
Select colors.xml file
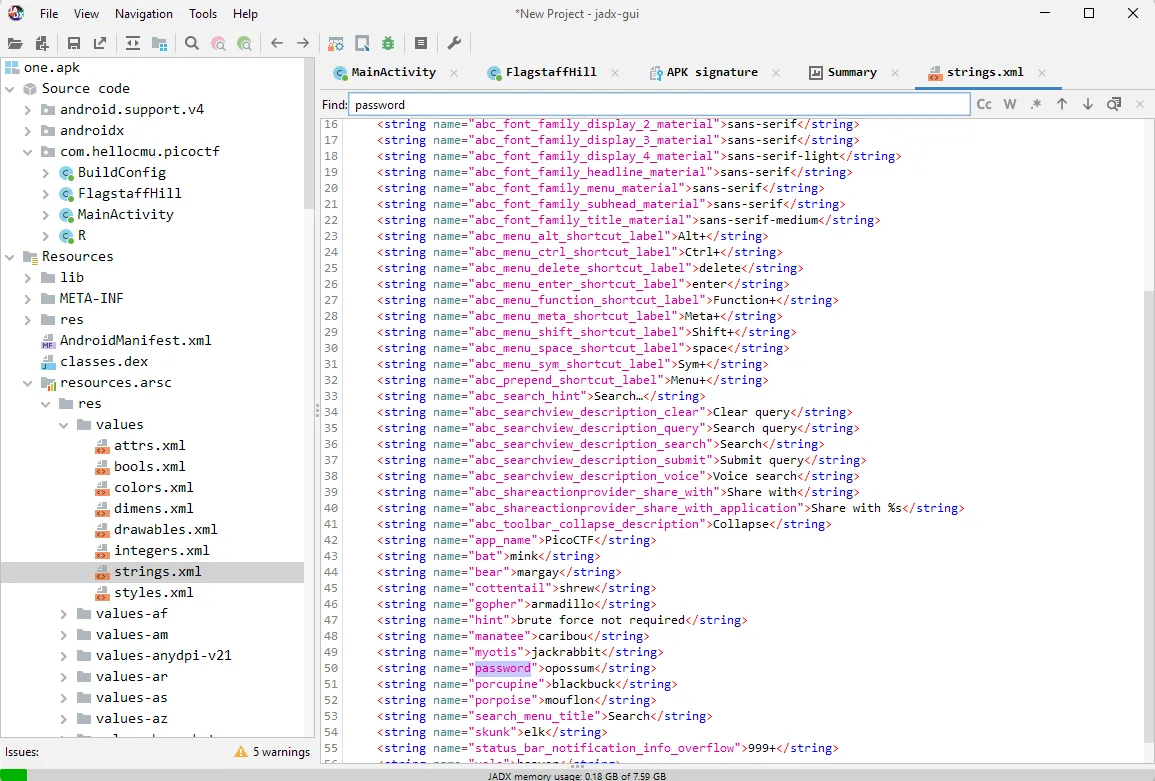153,488
